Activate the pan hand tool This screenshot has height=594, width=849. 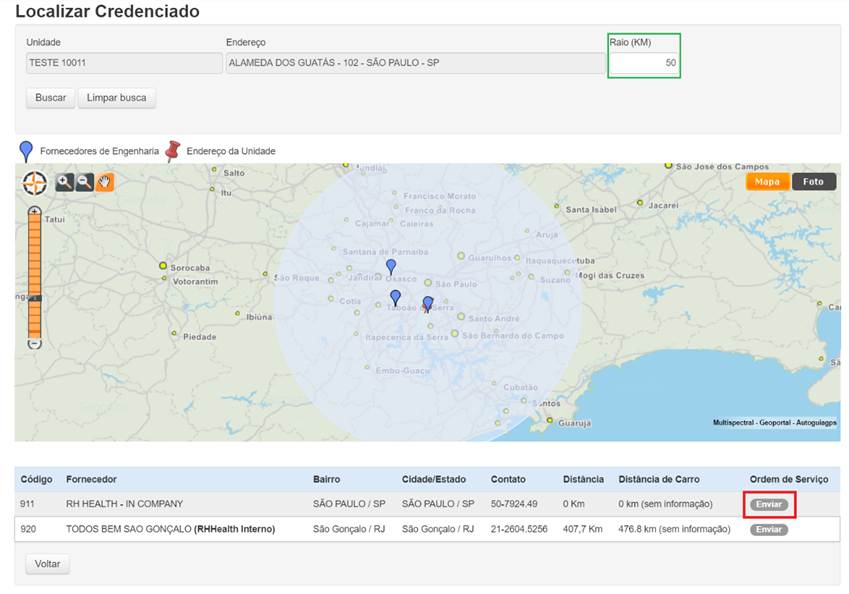[105, 182]
